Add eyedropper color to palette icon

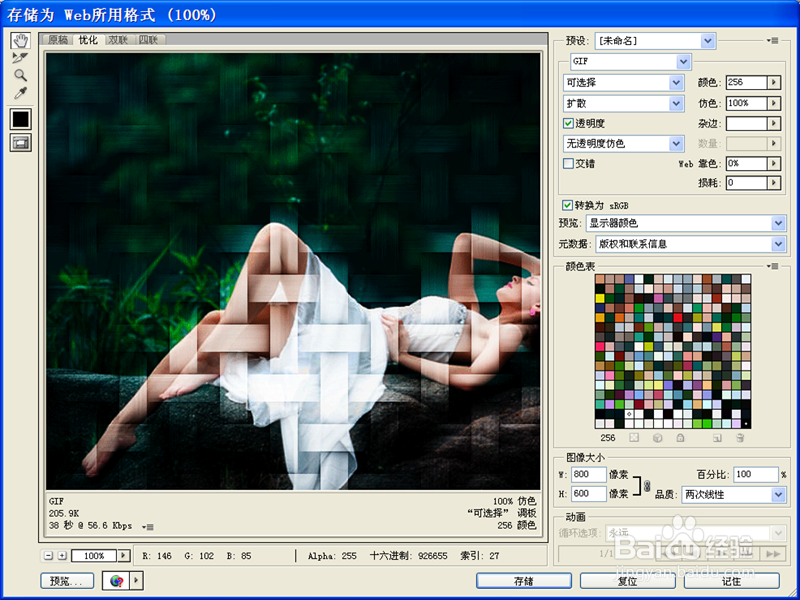coord(717,438)
